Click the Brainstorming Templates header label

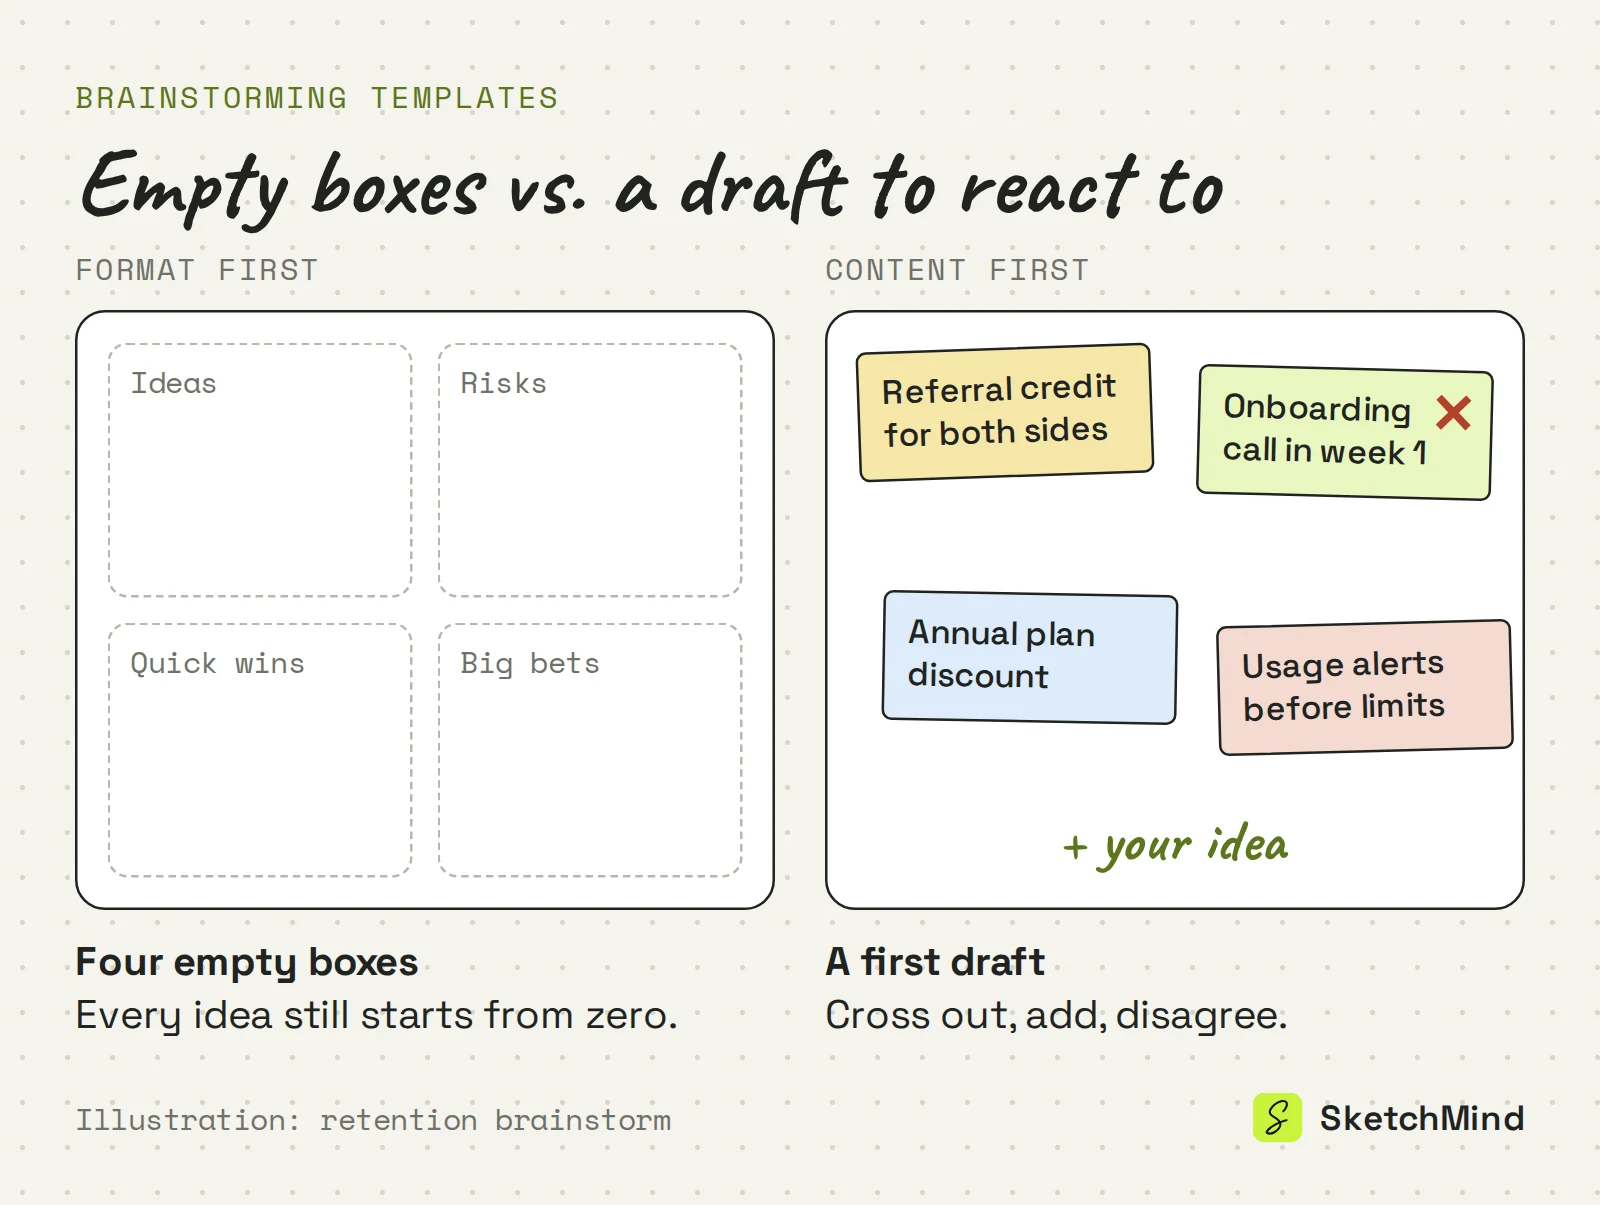pos(317,98)
